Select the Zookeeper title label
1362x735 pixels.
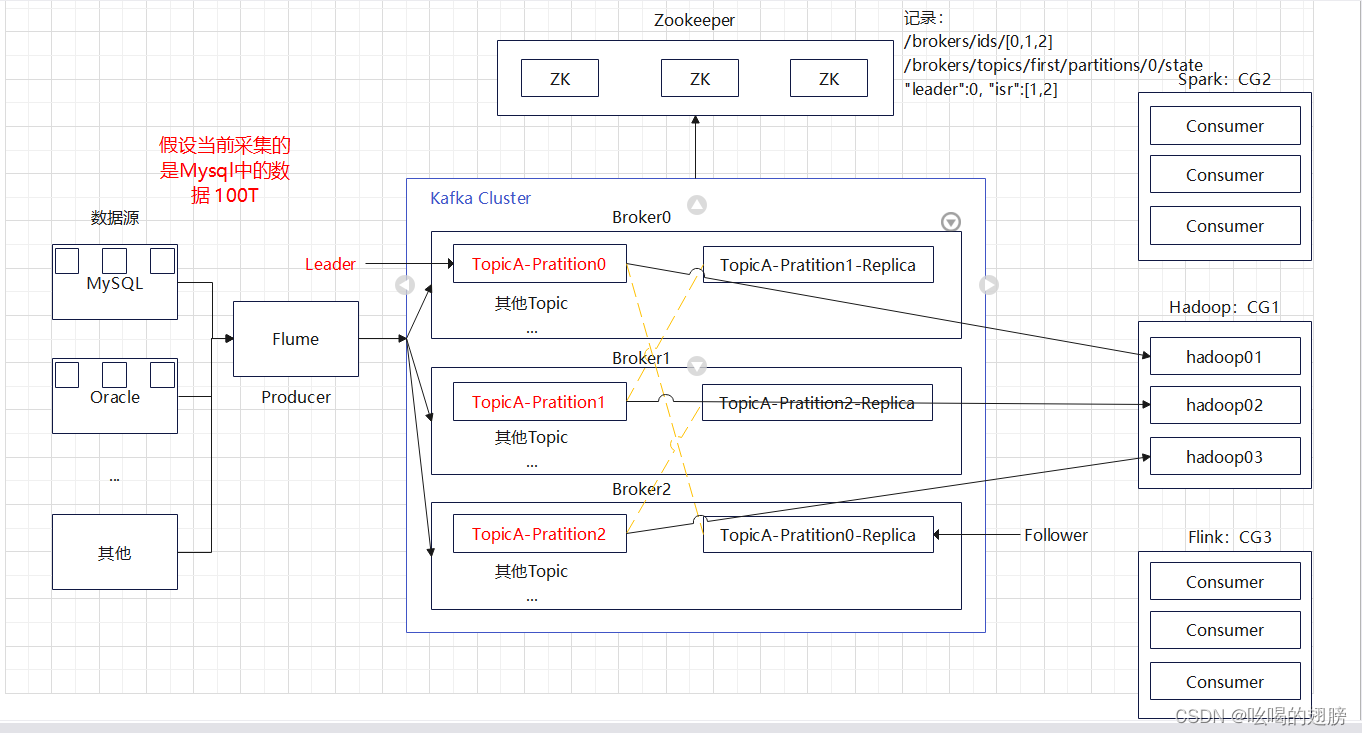pos(695,20)
